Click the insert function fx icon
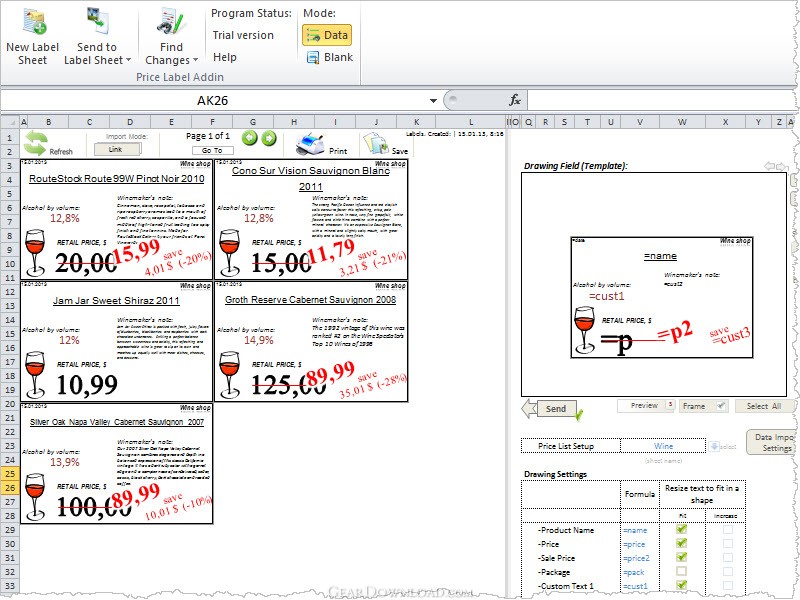800x600 pixels. click(x=515, y=100)
